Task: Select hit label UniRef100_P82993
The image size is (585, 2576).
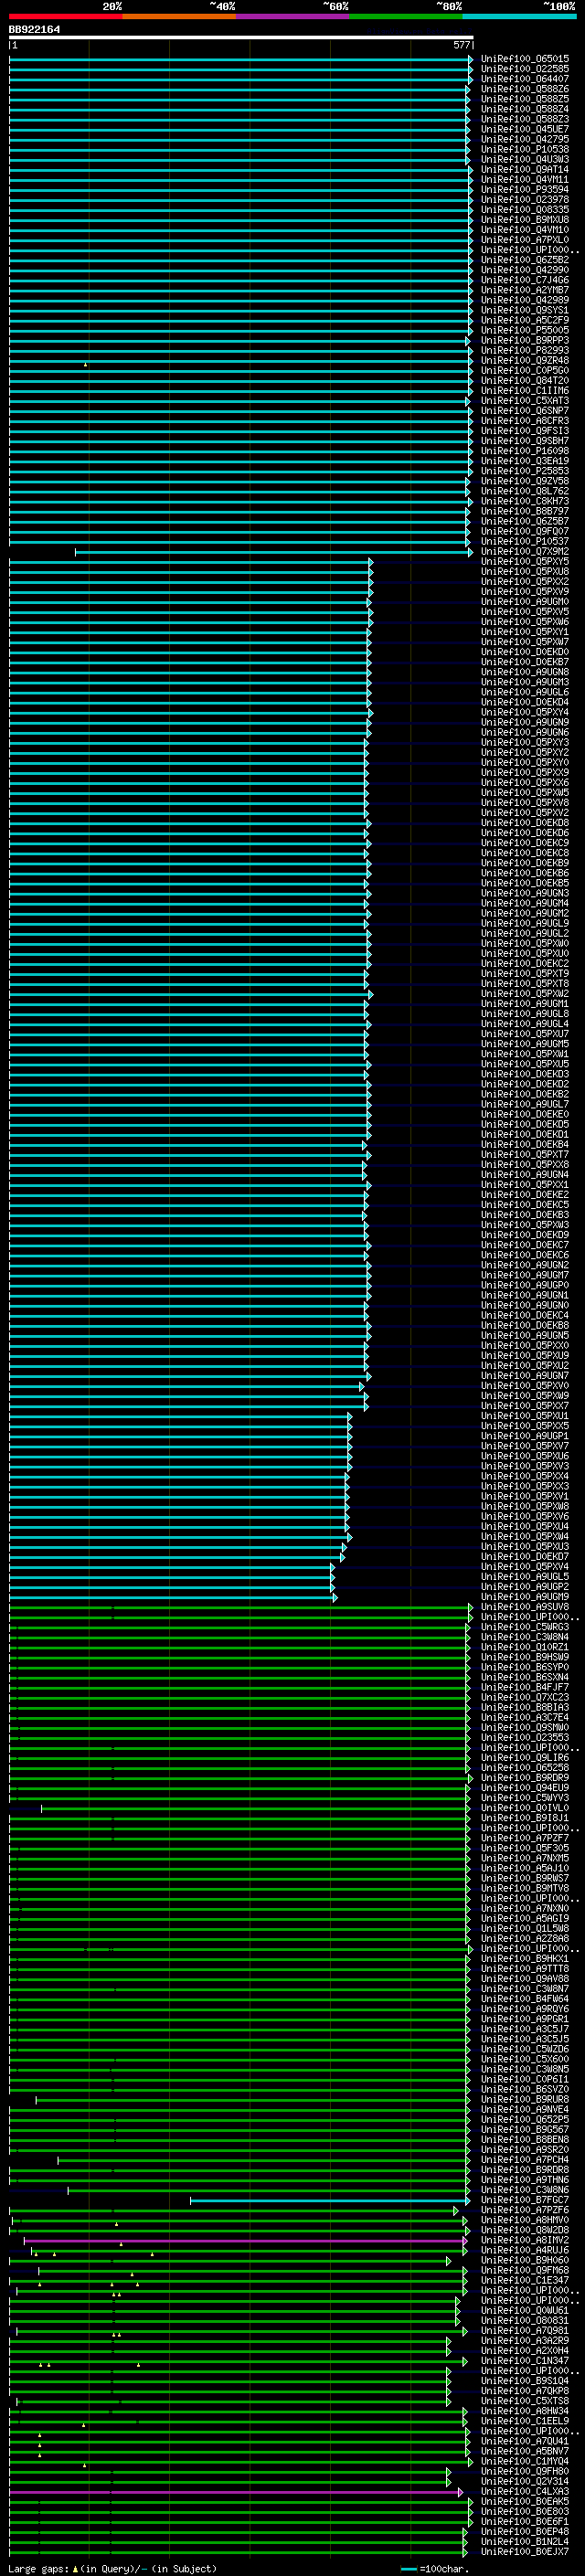Action: point(524,351)
